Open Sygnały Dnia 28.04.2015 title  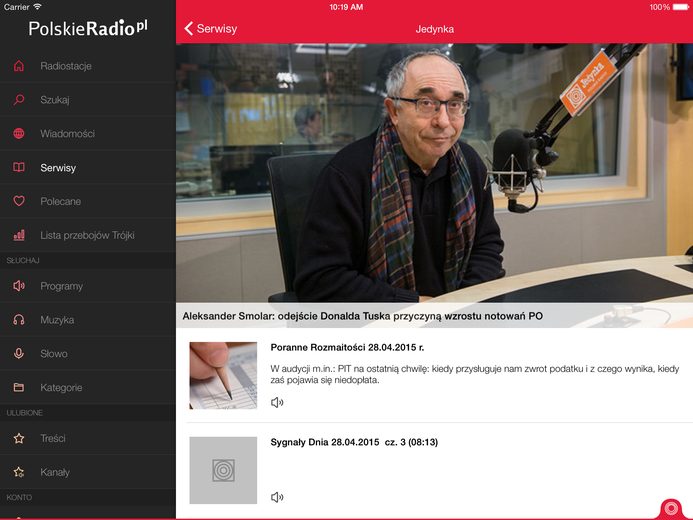pos(354,442)
